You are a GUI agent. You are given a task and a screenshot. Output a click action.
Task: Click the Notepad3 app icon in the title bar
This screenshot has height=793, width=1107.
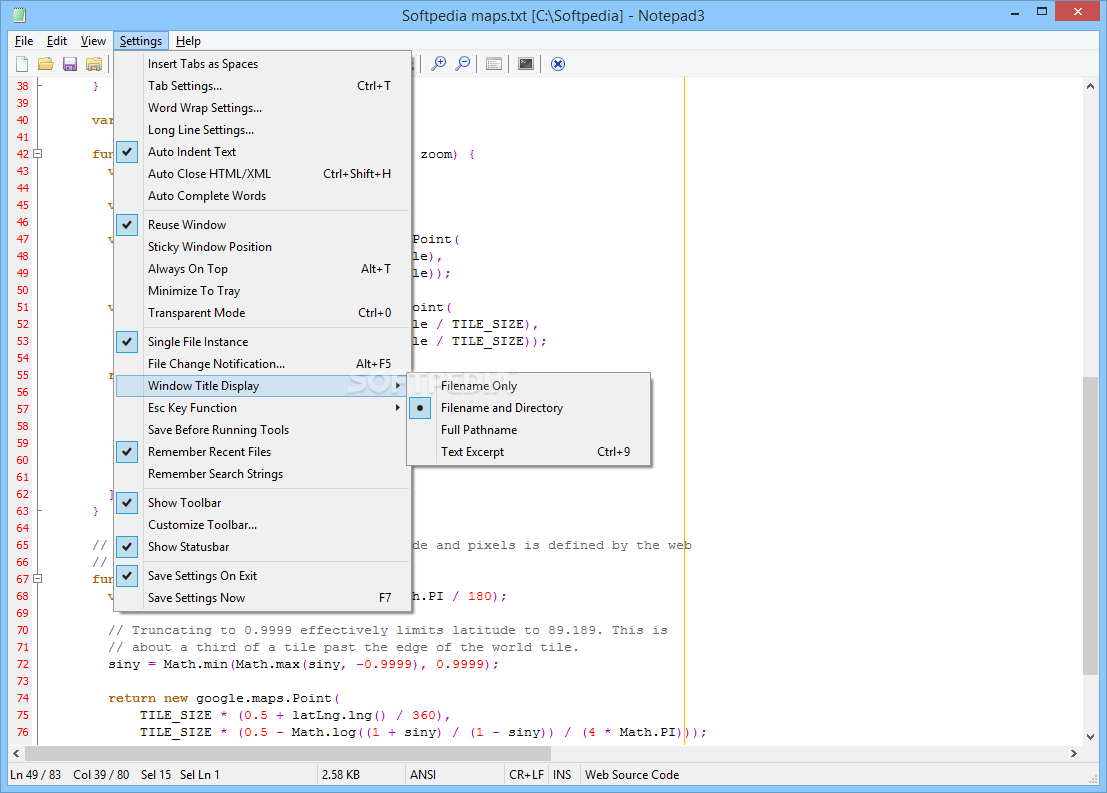[19, 15]
